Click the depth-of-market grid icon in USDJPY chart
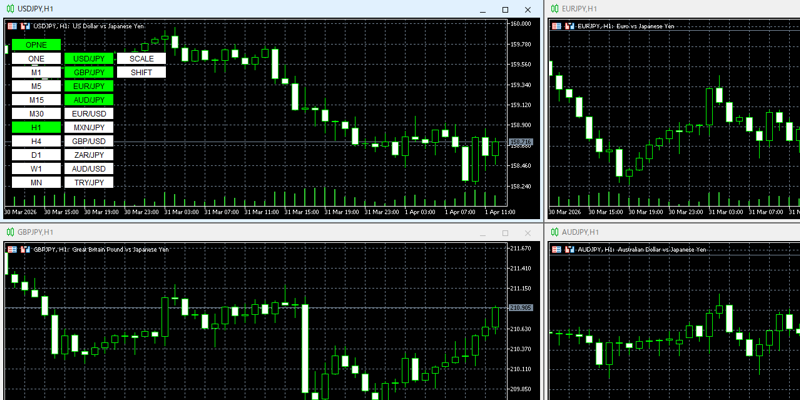800x400 pixels. pyautogui.click(x=12, y=25)
